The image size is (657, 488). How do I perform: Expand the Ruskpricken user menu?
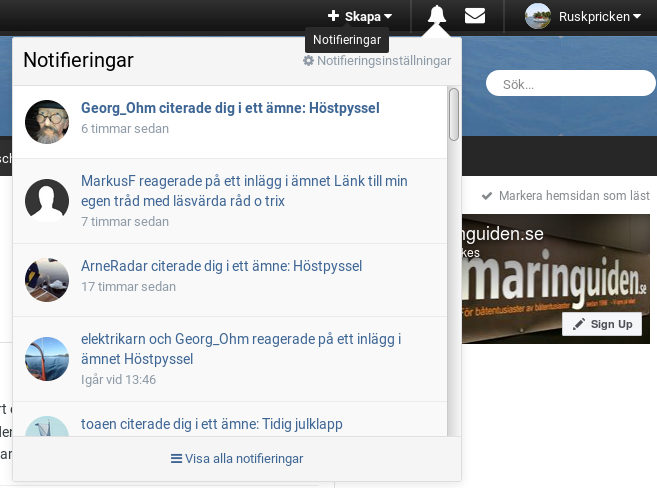[x=600, y=16]
